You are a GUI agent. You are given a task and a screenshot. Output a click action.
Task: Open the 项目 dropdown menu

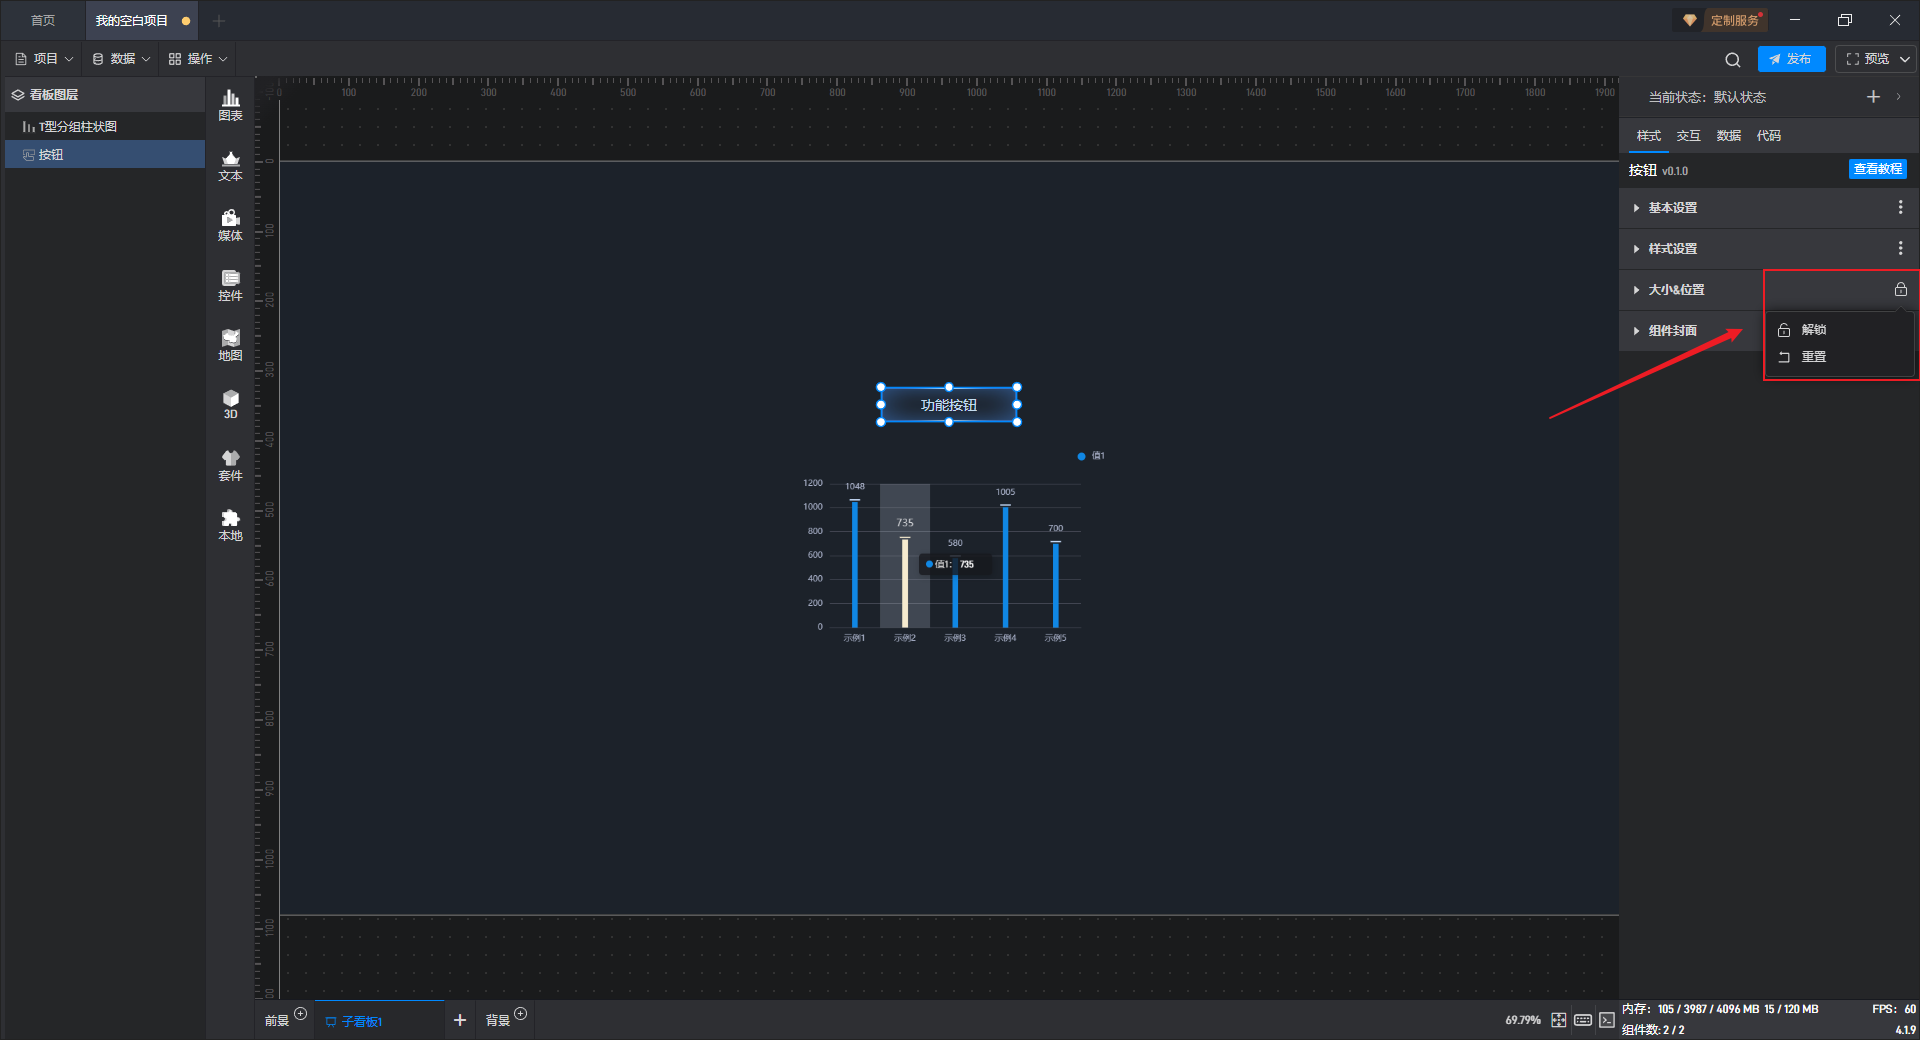click(44, 59)
